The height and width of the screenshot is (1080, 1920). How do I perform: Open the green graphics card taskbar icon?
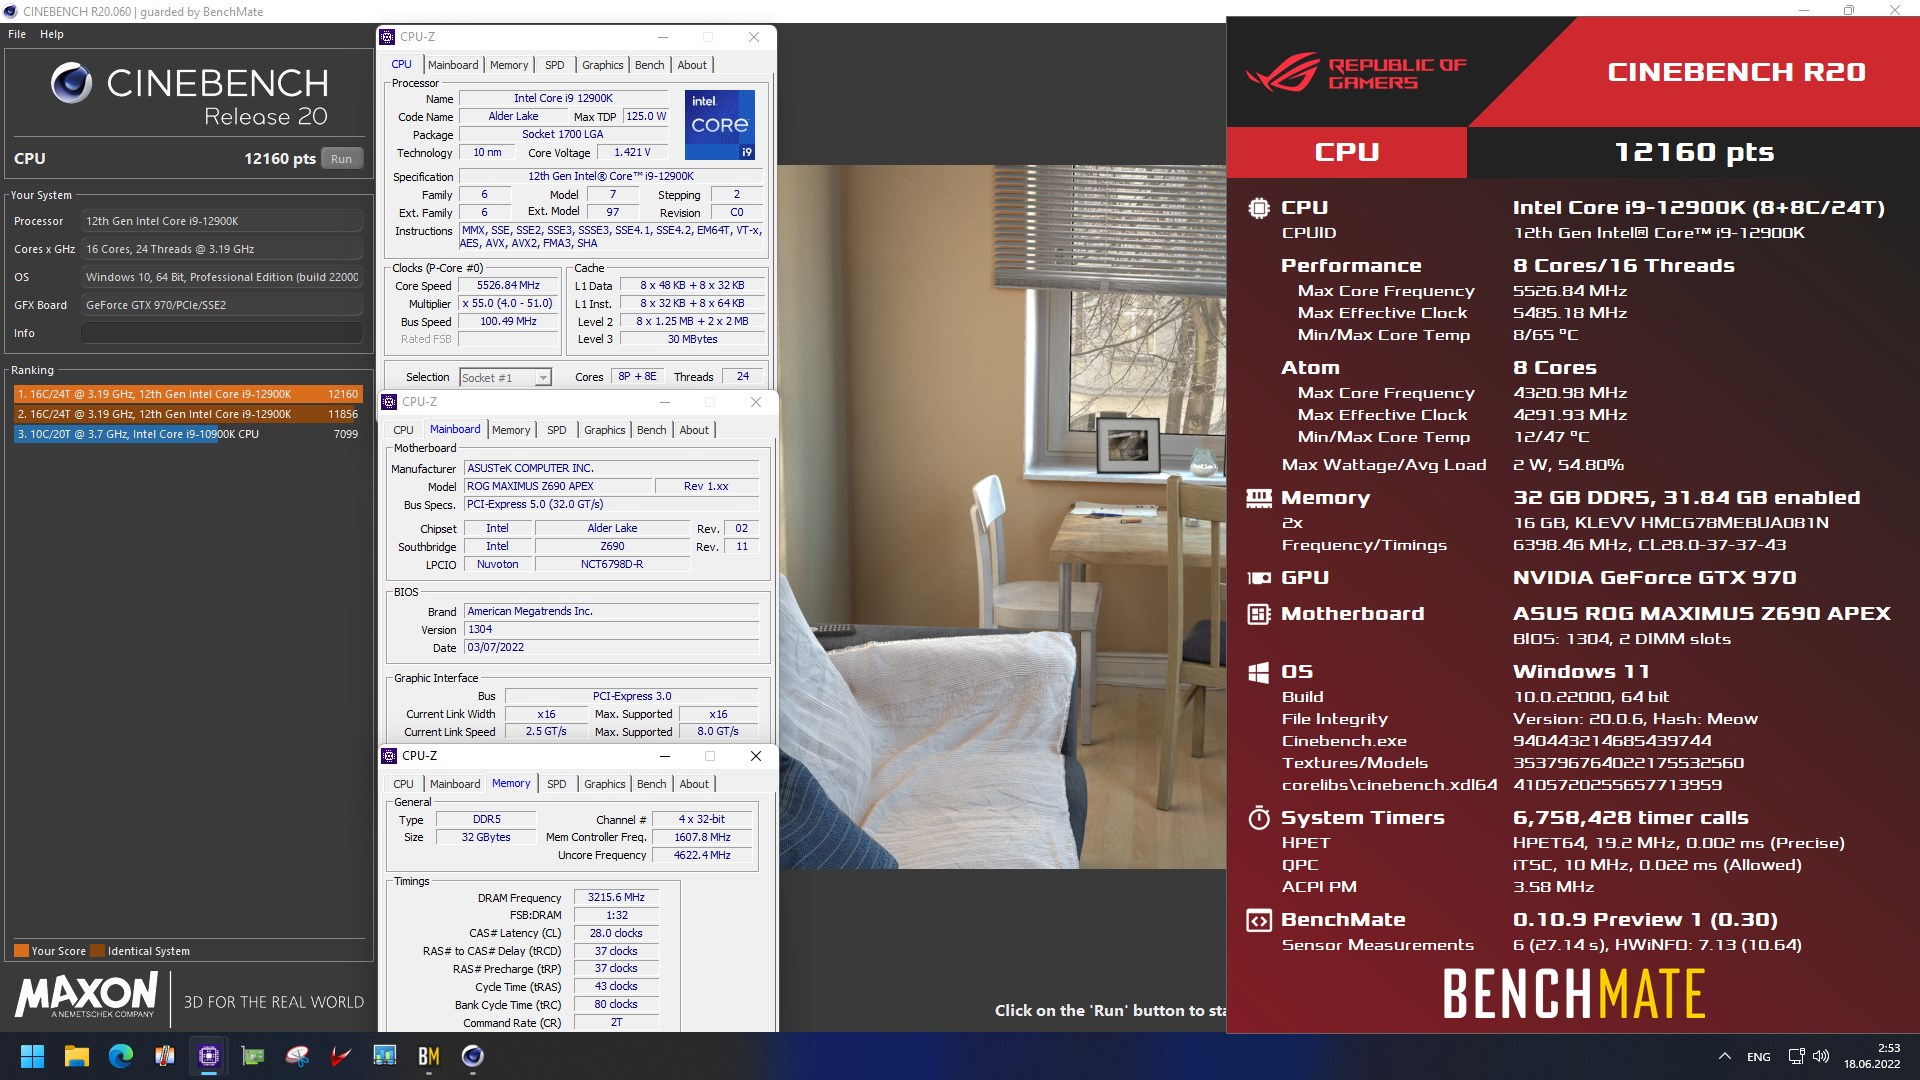(x=252, y=1056)
